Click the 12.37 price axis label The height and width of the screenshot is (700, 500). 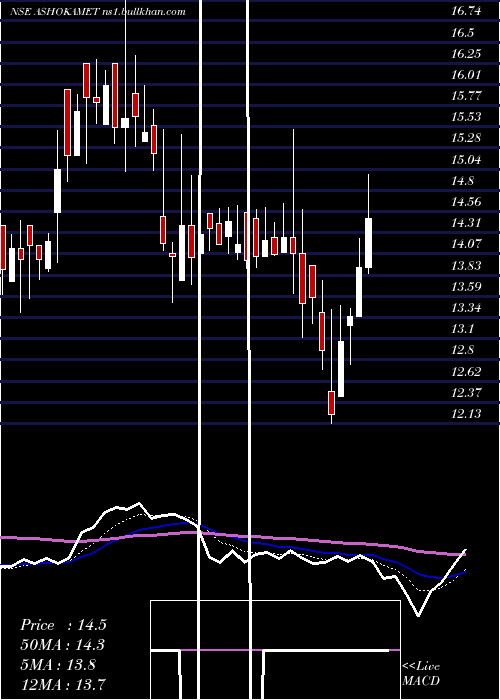point(466,393)
